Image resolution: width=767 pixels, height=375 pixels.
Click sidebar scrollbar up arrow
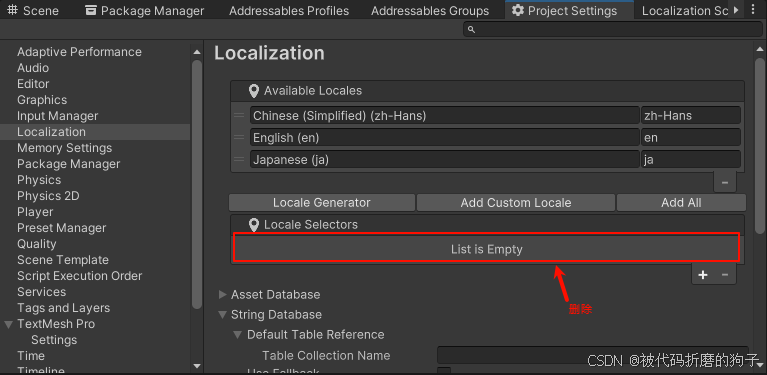click(197, 52)
